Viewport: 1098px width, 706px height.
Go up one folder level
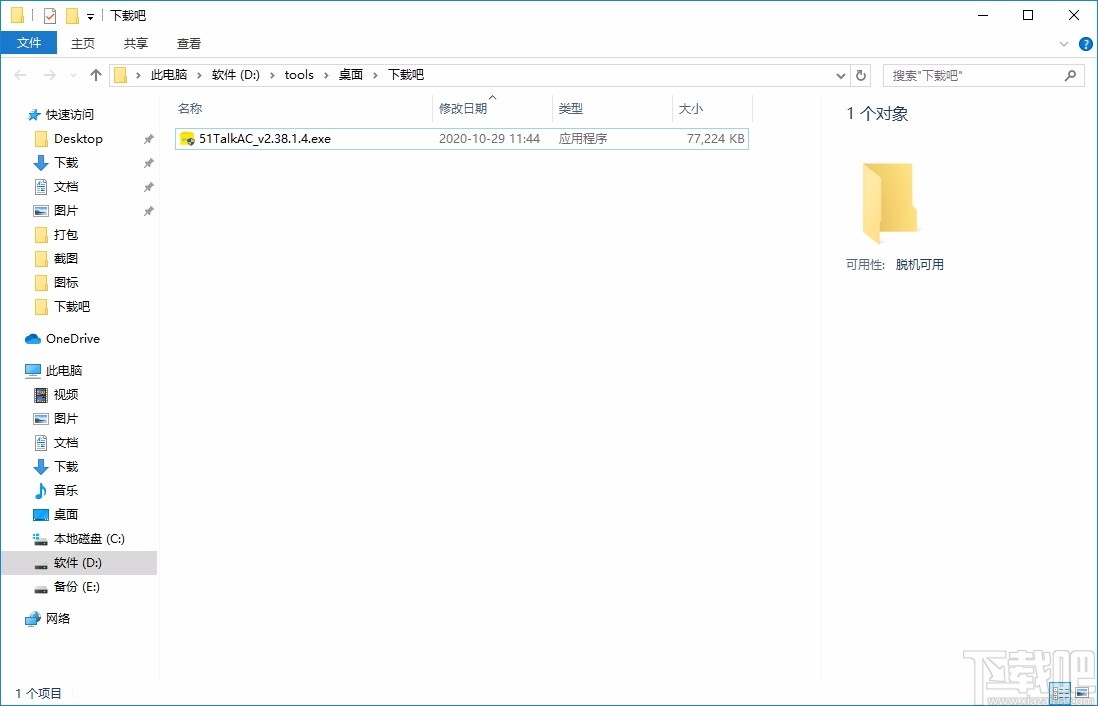96,75
